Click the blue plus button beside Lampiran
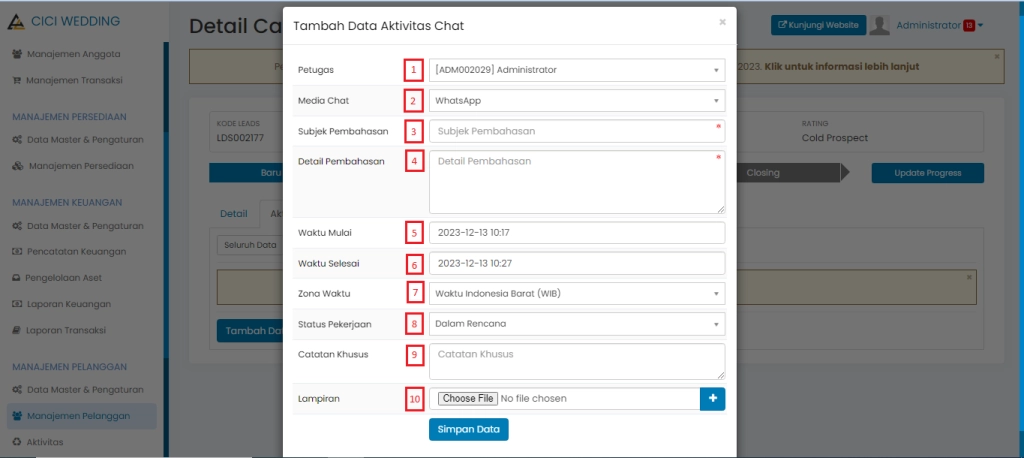The image size is (1024, 458). point(712,398)
